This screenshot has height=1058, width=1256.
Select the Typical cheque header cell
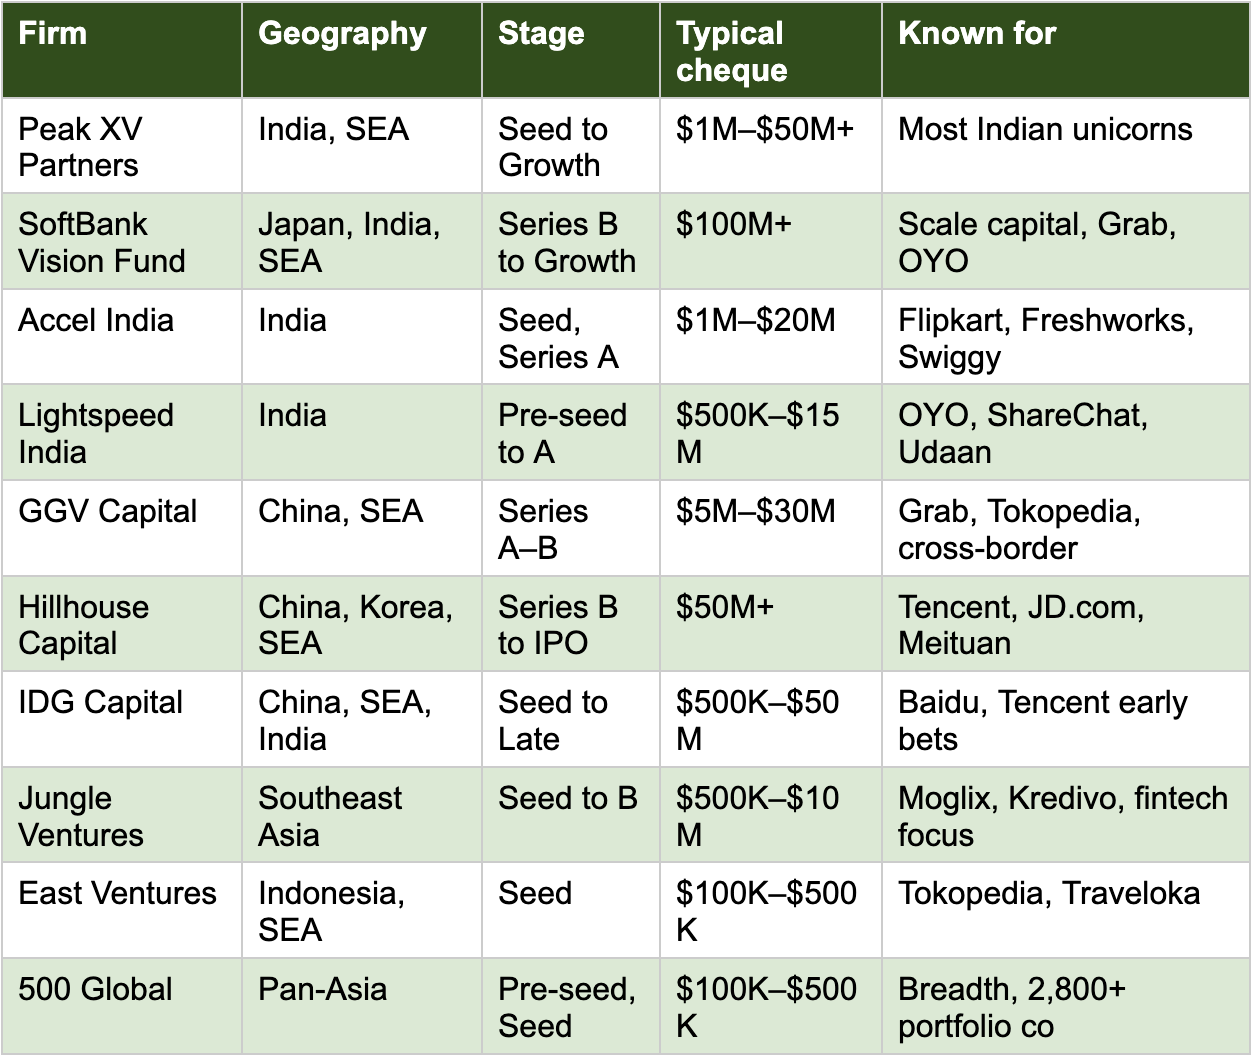point(771,50)
